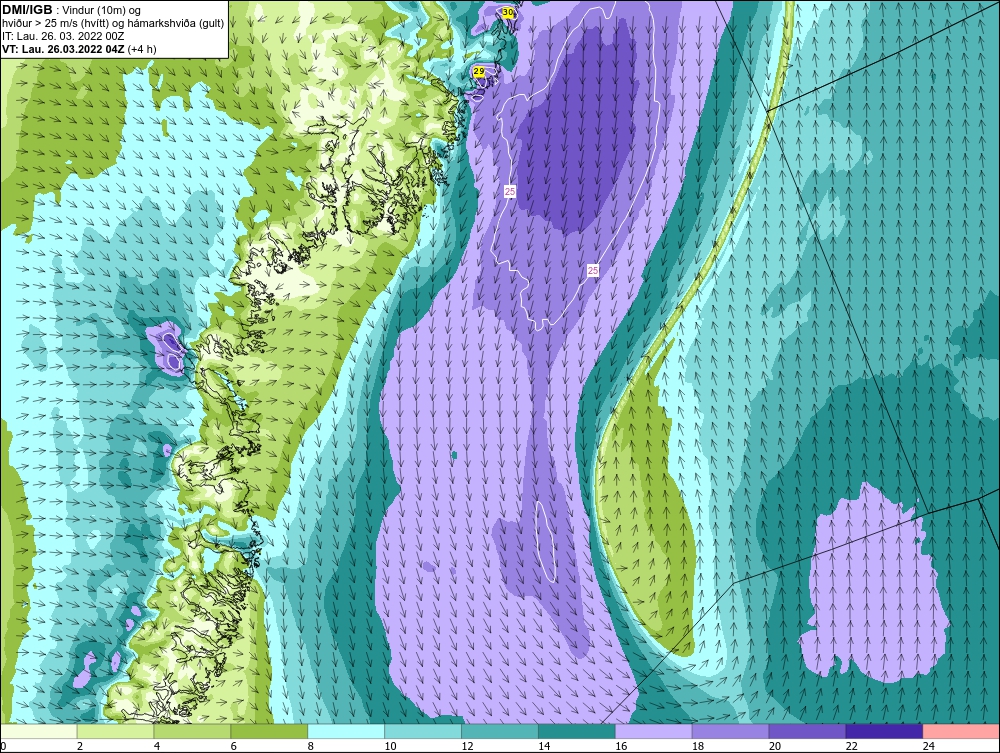Select the 18–20 m/s purple legend swatch
Screen dimensions: 1000x753
[x=730, y=731]
